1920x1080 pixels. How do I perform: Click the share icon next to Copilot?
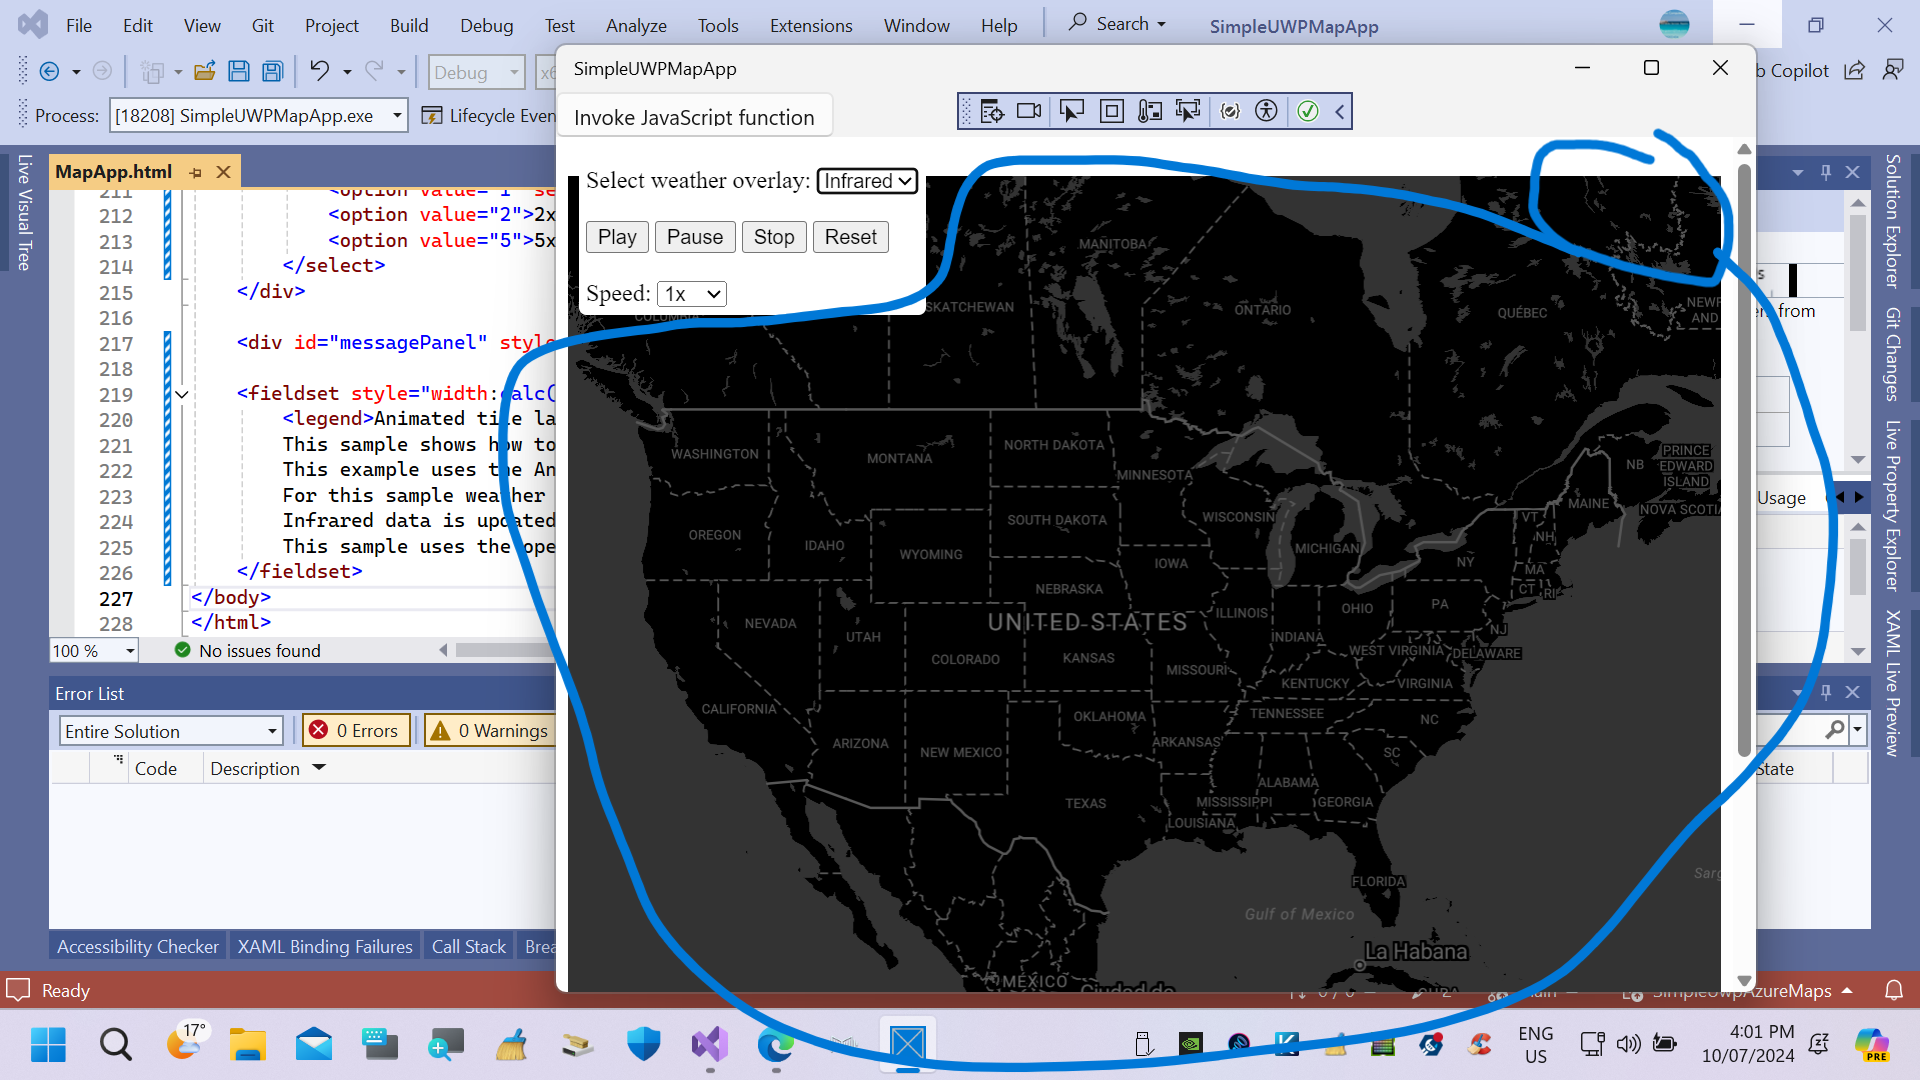(x=1854, y=70)
